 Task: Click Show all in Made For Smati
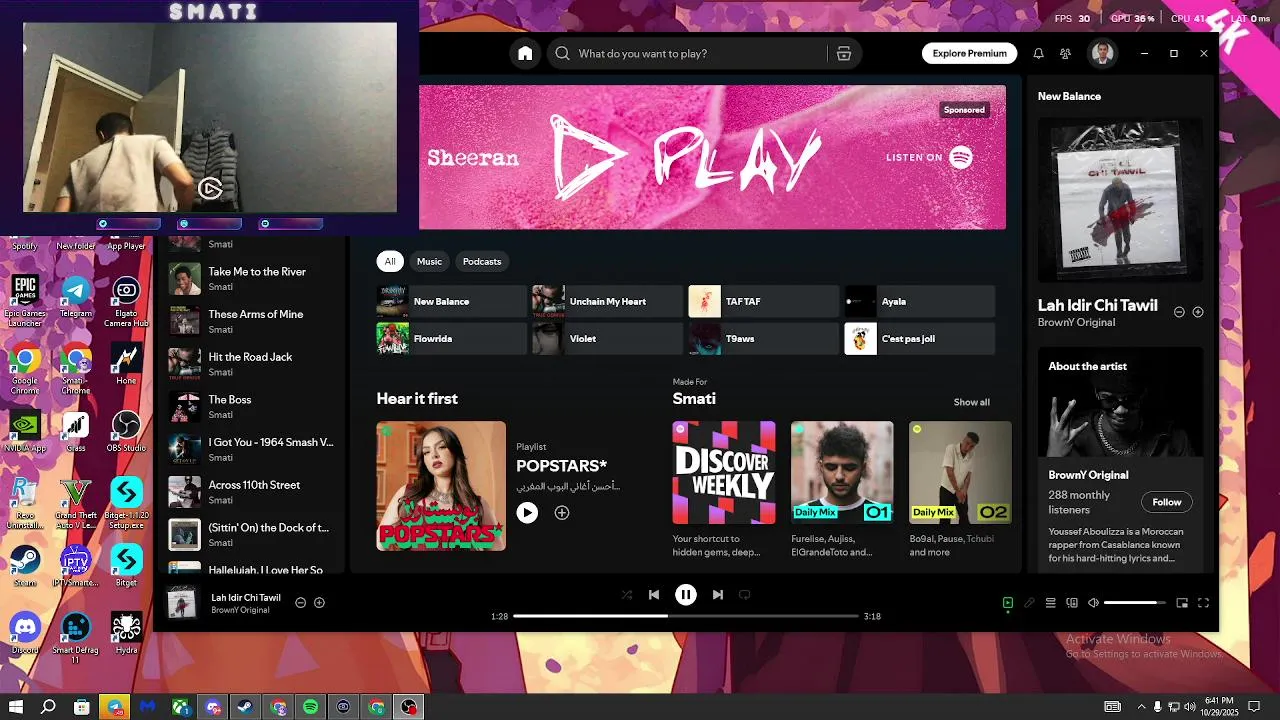[971, 402]
